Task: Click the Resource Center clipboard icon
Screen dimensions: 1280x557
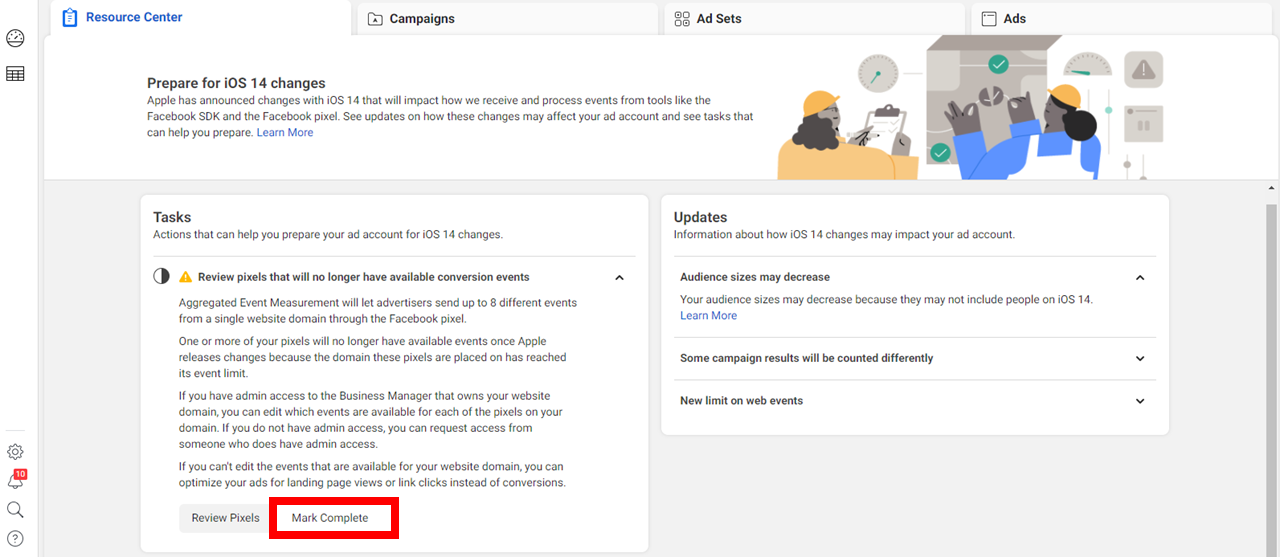Action: (70, 18)
